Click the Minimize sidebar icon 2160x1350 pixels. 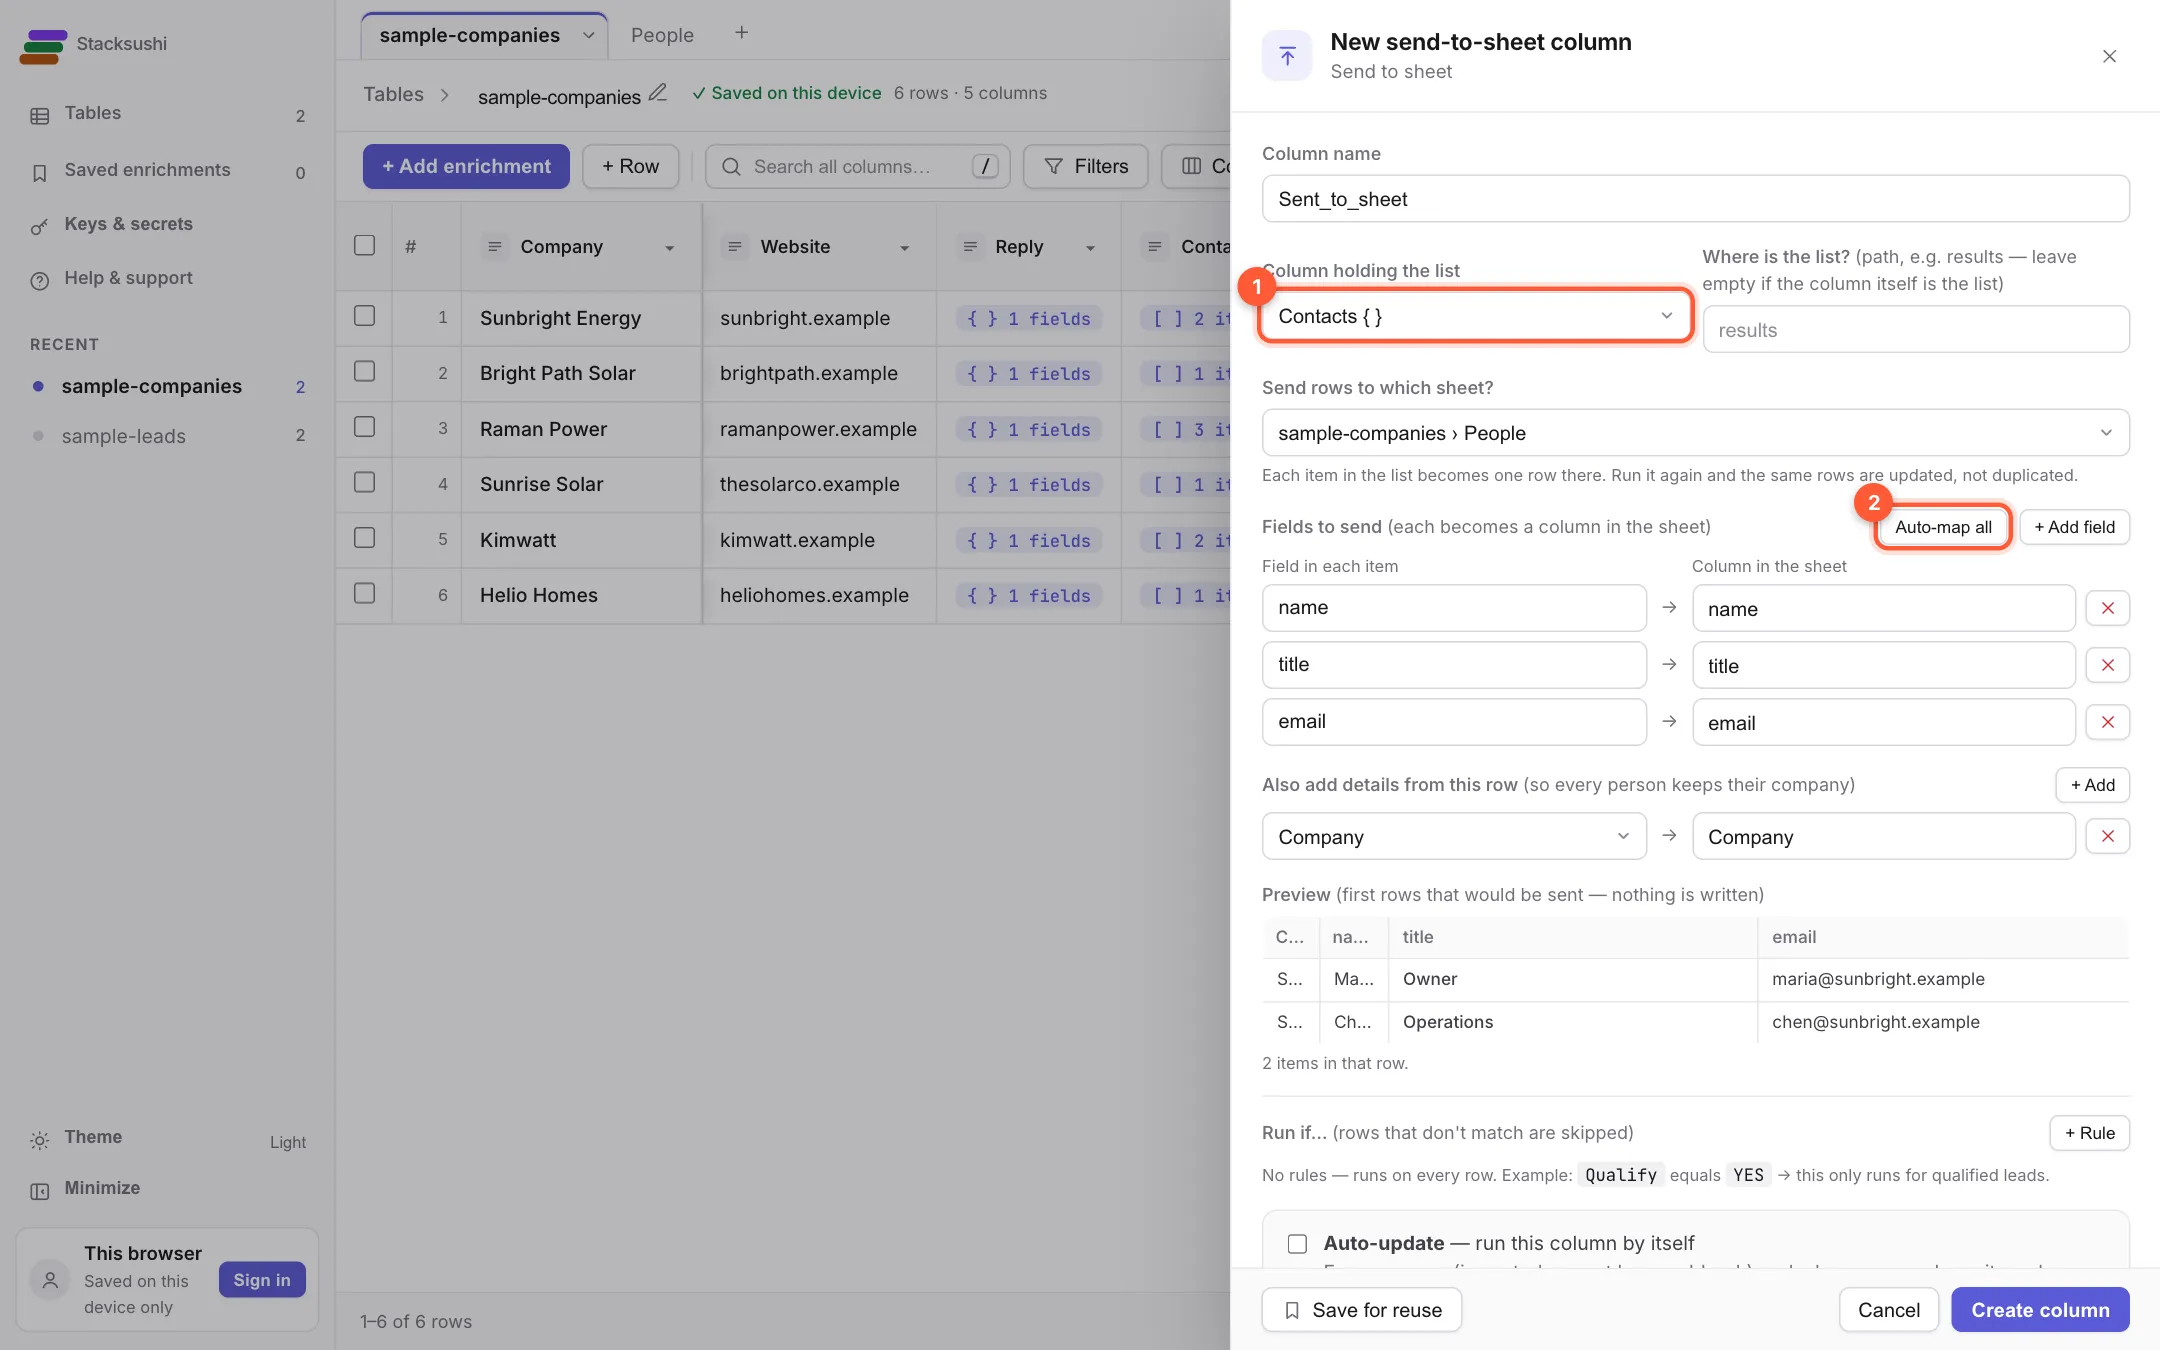[39, 1190]
